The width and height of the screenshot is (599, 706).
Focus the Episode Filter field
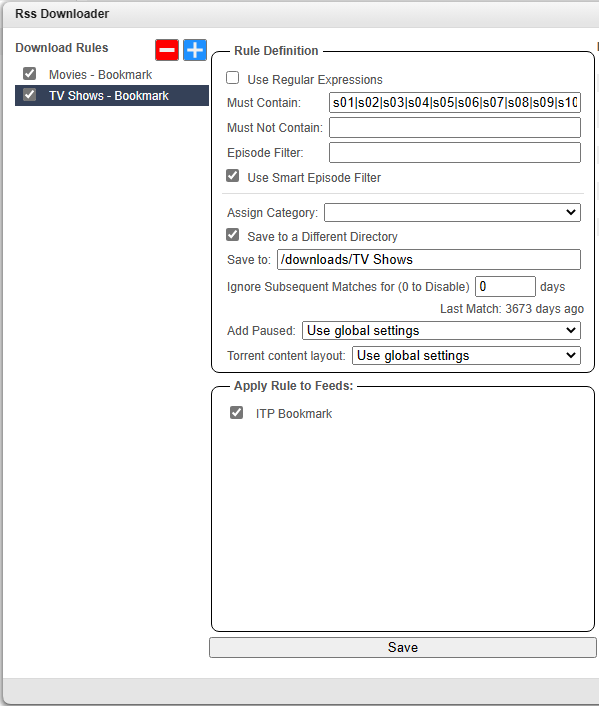click(x=455, y=153)
